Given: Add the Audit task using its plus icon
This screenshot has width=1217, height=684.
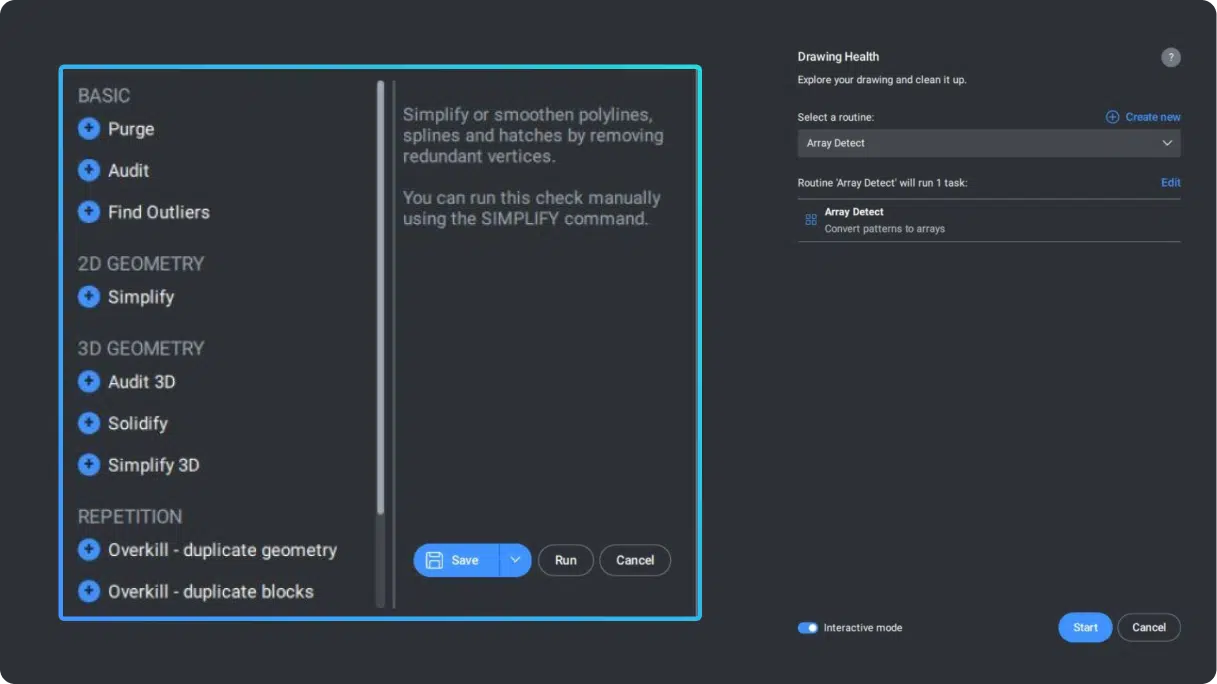Looking at the screenshot, I should point(89,171).
